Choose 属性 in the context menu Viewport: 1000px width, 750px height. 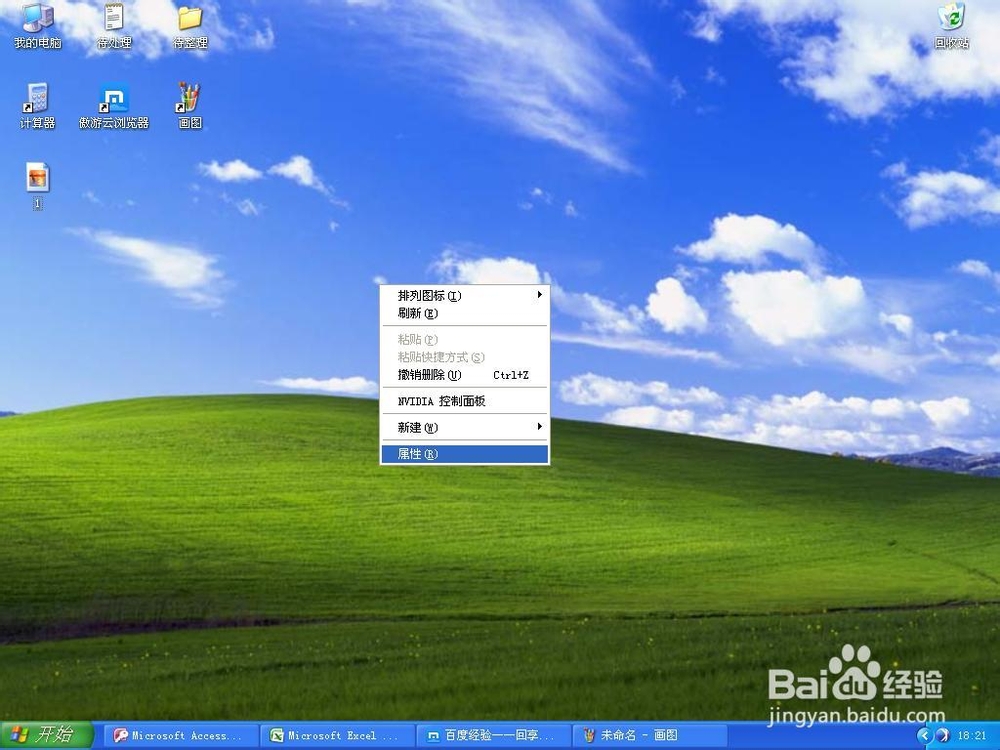[464, 454]
